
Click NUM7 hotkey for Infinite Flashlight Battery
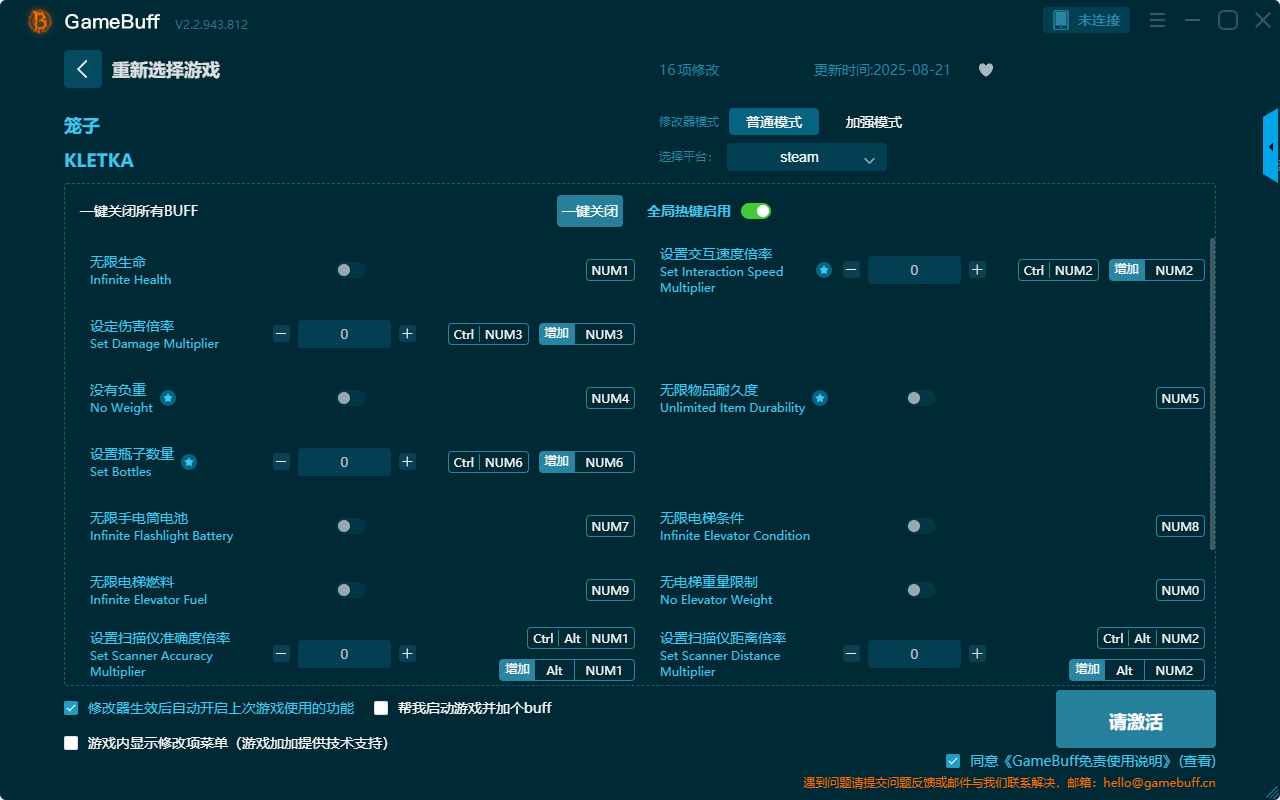[610, 526]
